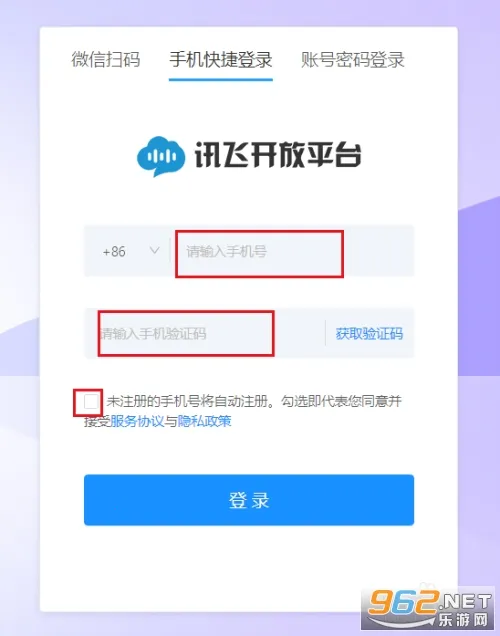The image size is (500, 636).
Task: Click the 讯飞开放平台 logo text
Action: [278, 155]
